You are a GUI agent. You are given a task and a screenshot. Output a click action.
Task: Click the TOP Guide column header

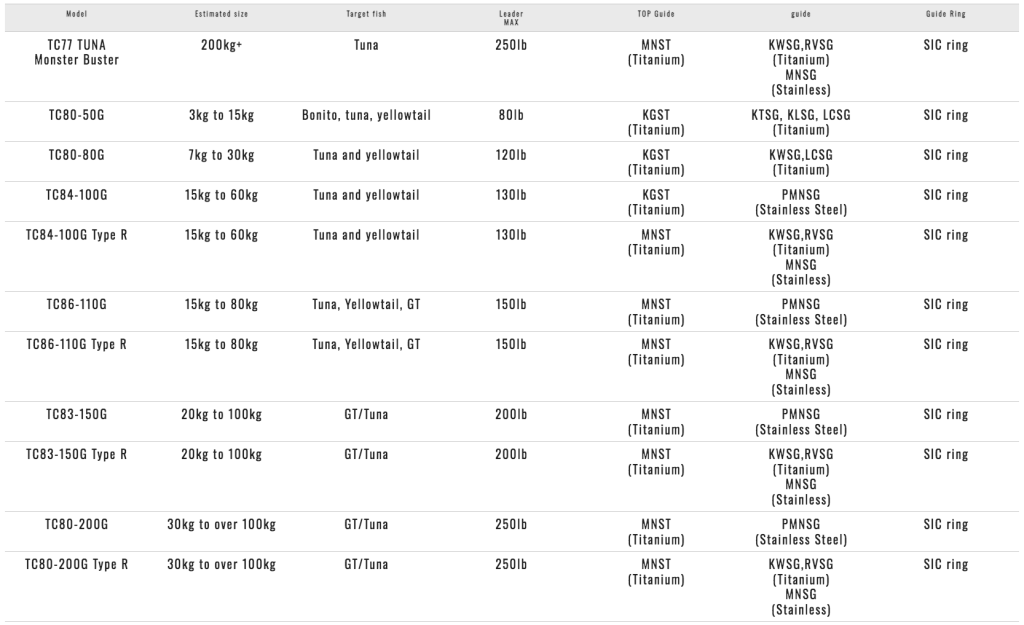656,15
